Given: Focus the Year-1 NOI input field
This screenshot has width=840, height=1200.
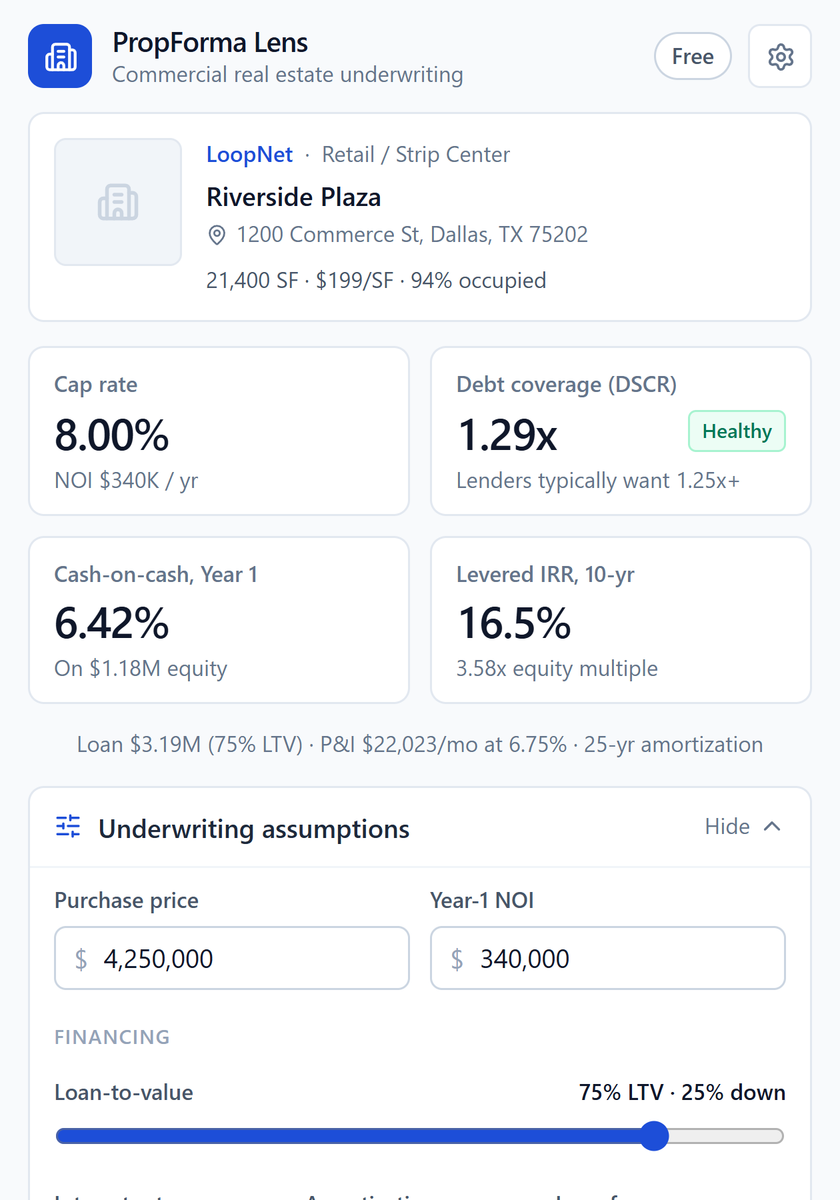Looking at the screenshot, I should click(608, 958).
